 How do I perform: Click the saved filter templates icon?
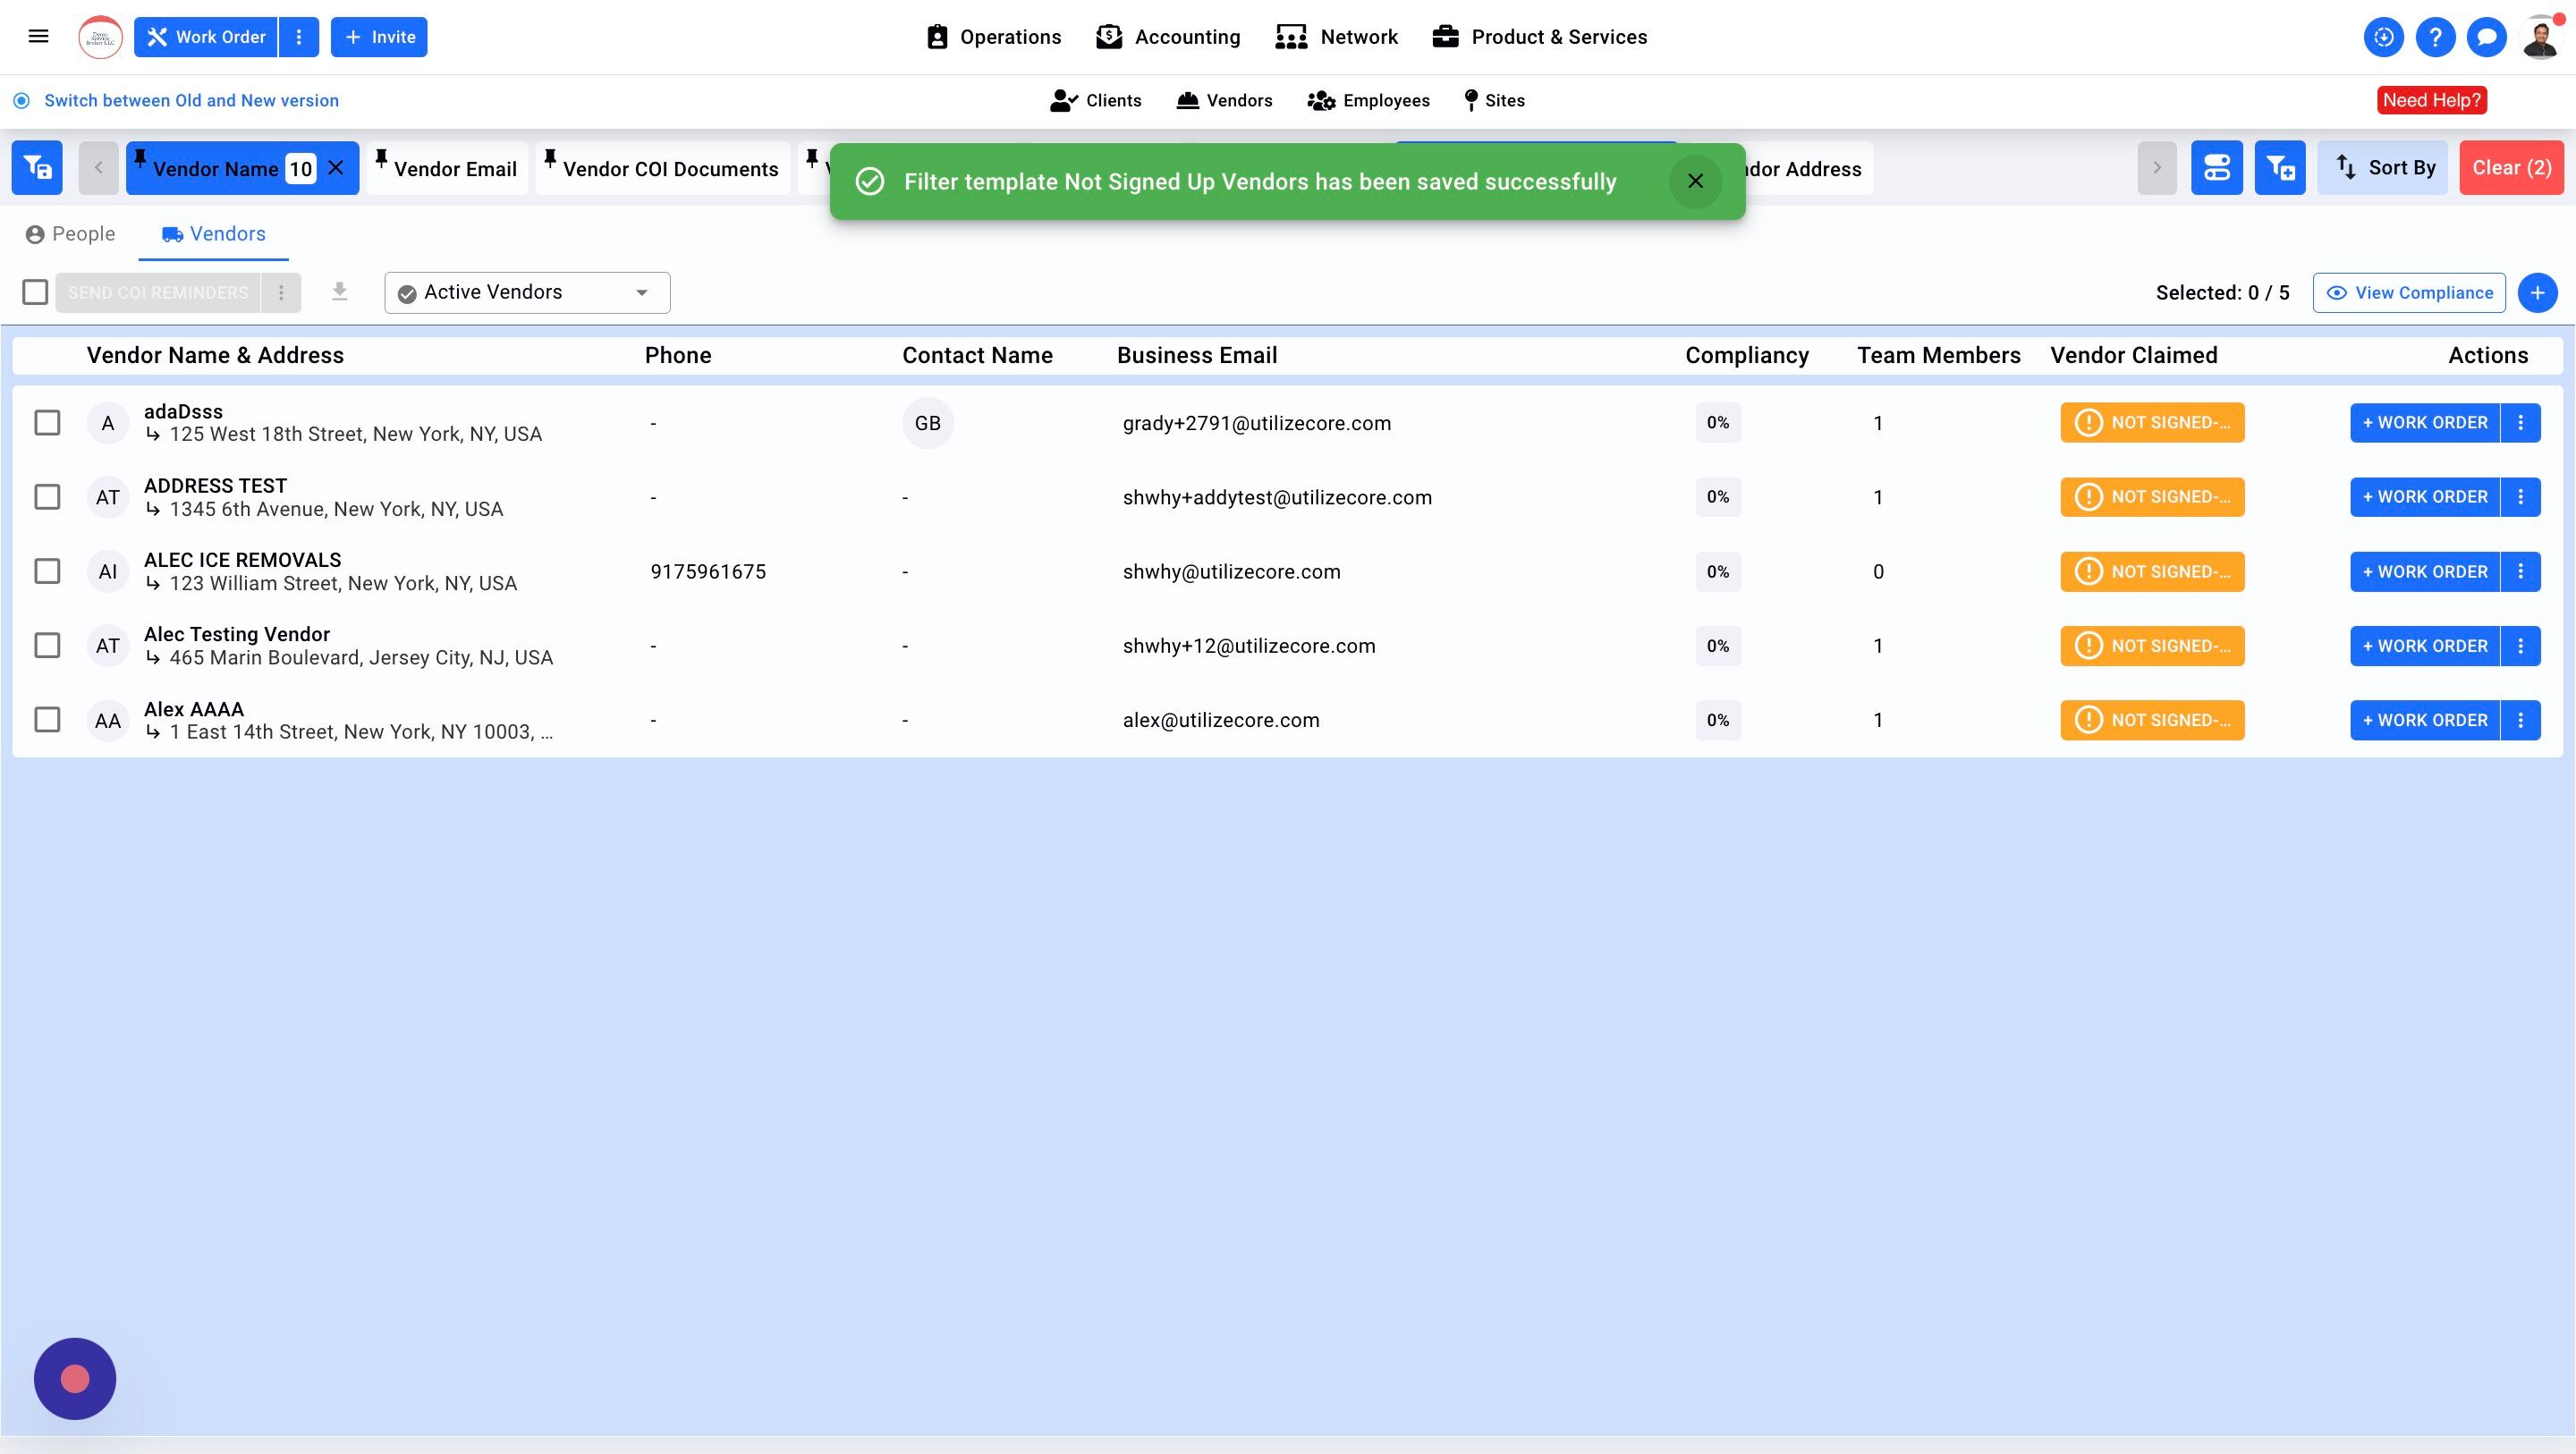point(37,168)
